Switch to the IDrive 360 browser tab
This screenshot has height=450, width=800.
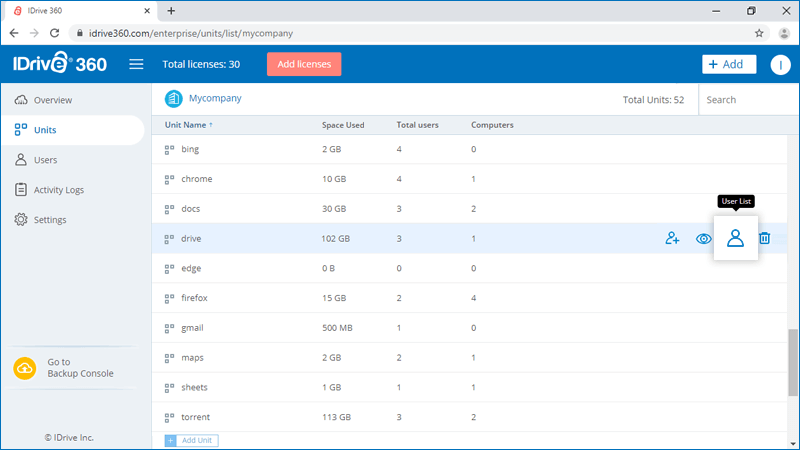(79, 11)
